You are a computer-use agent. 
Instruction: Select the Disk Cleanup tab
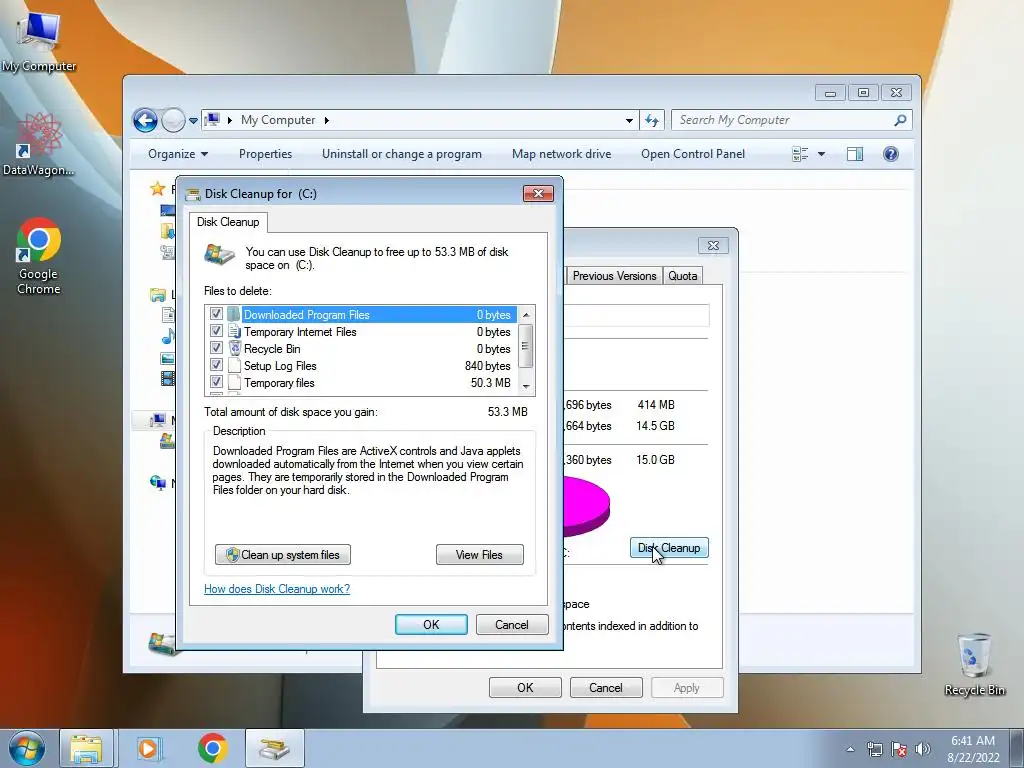[x=228, y=222]
